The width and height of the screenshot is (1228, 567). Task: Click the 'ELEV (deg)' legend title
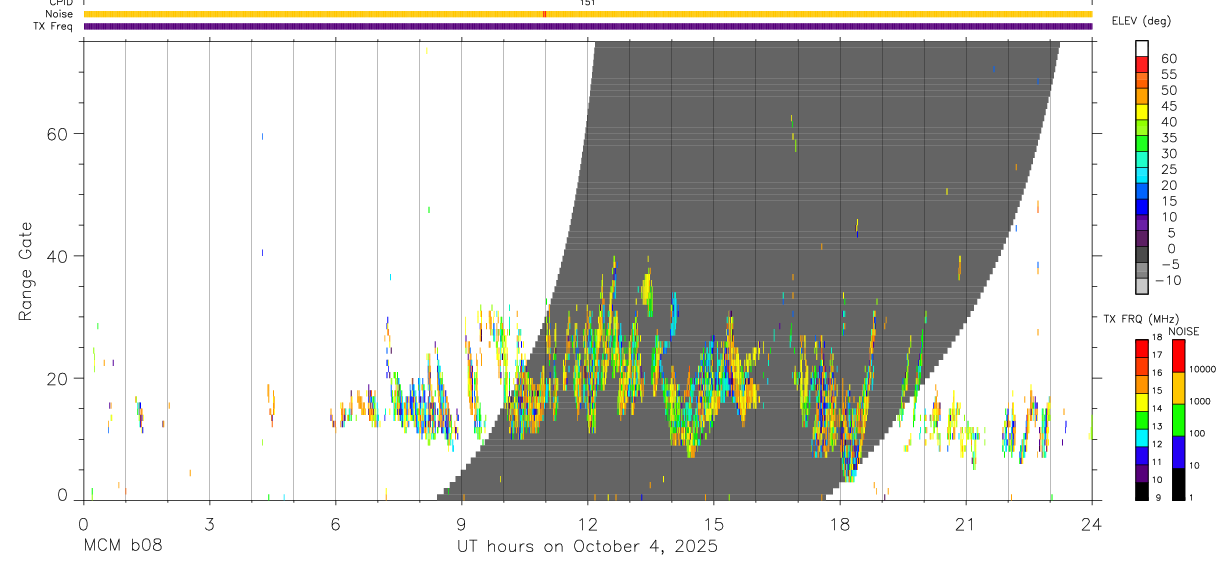1140,21
